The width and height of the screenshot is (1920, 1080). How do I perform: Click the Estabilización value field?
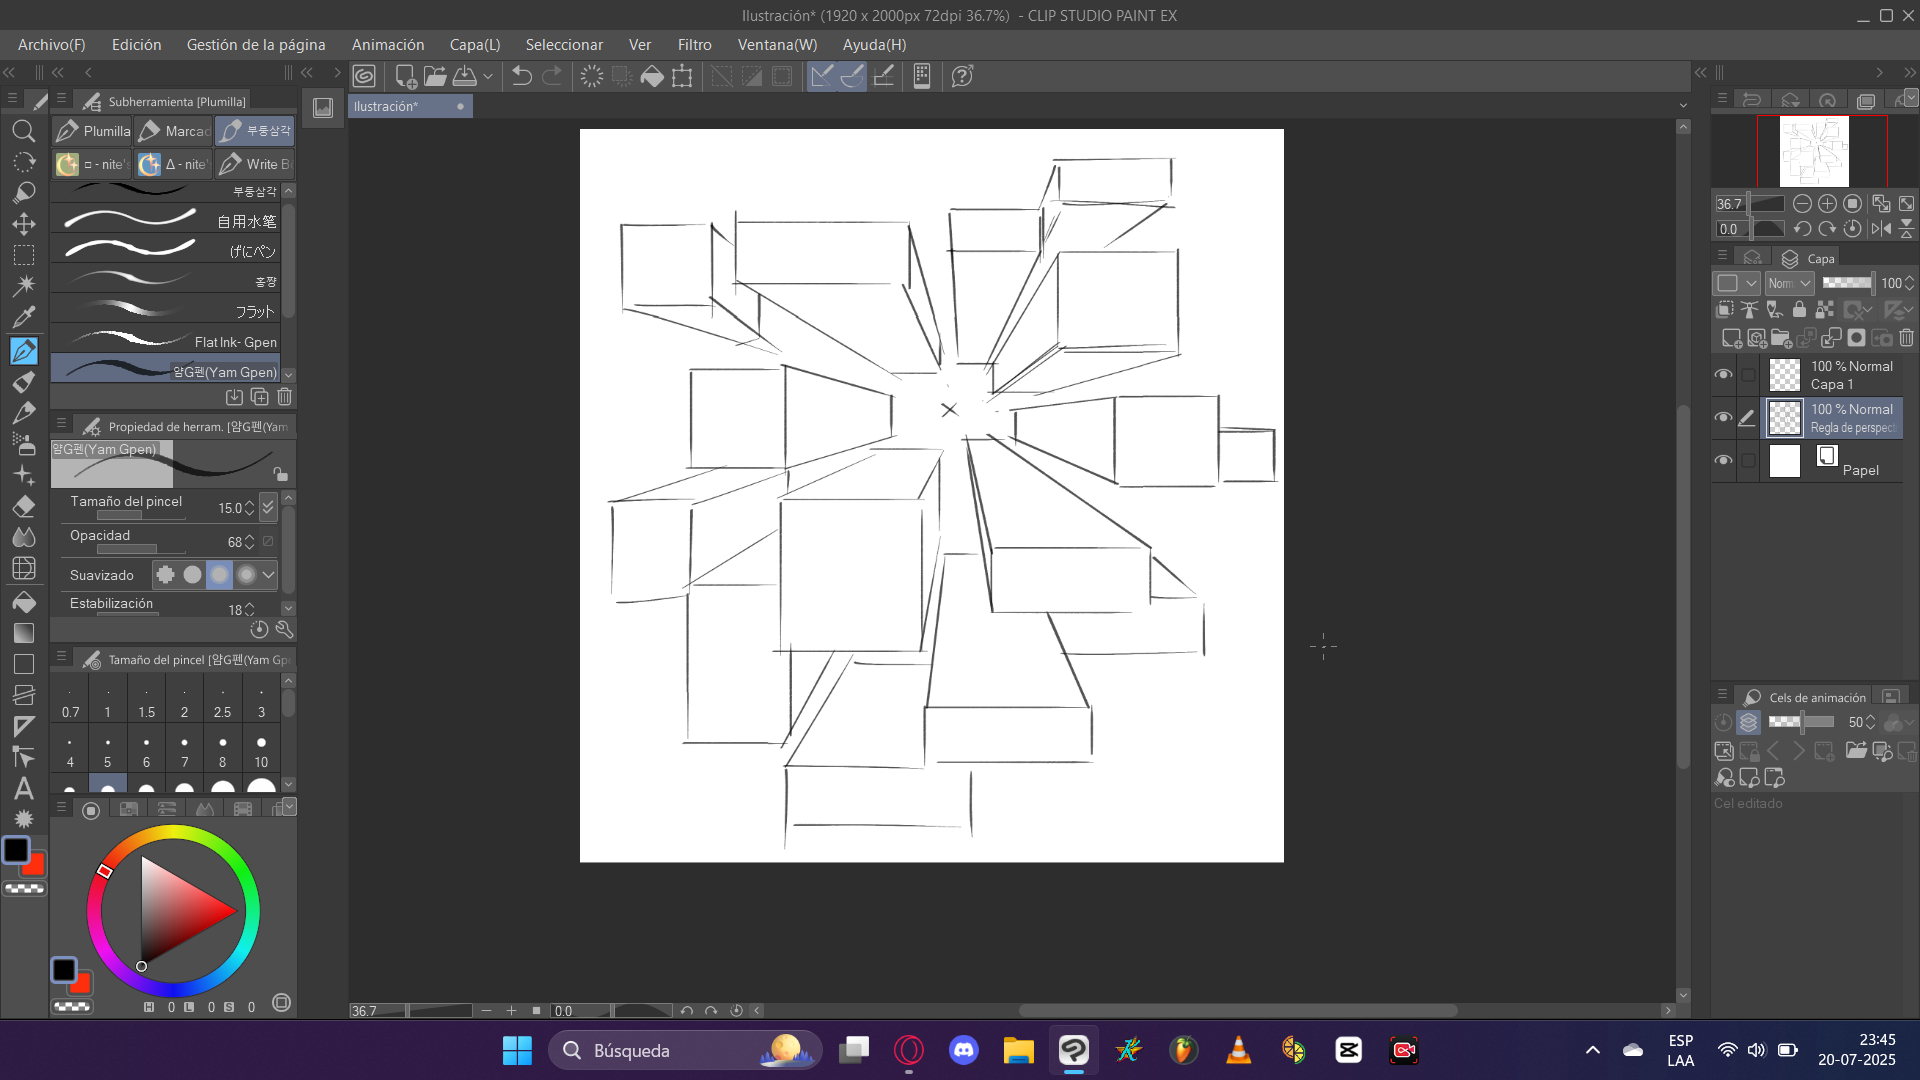(x=236, y=609)
